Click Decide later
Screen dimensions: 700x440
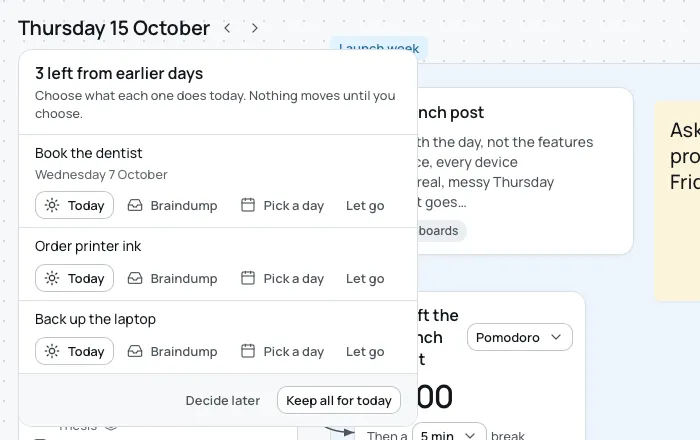coord(223,401)
